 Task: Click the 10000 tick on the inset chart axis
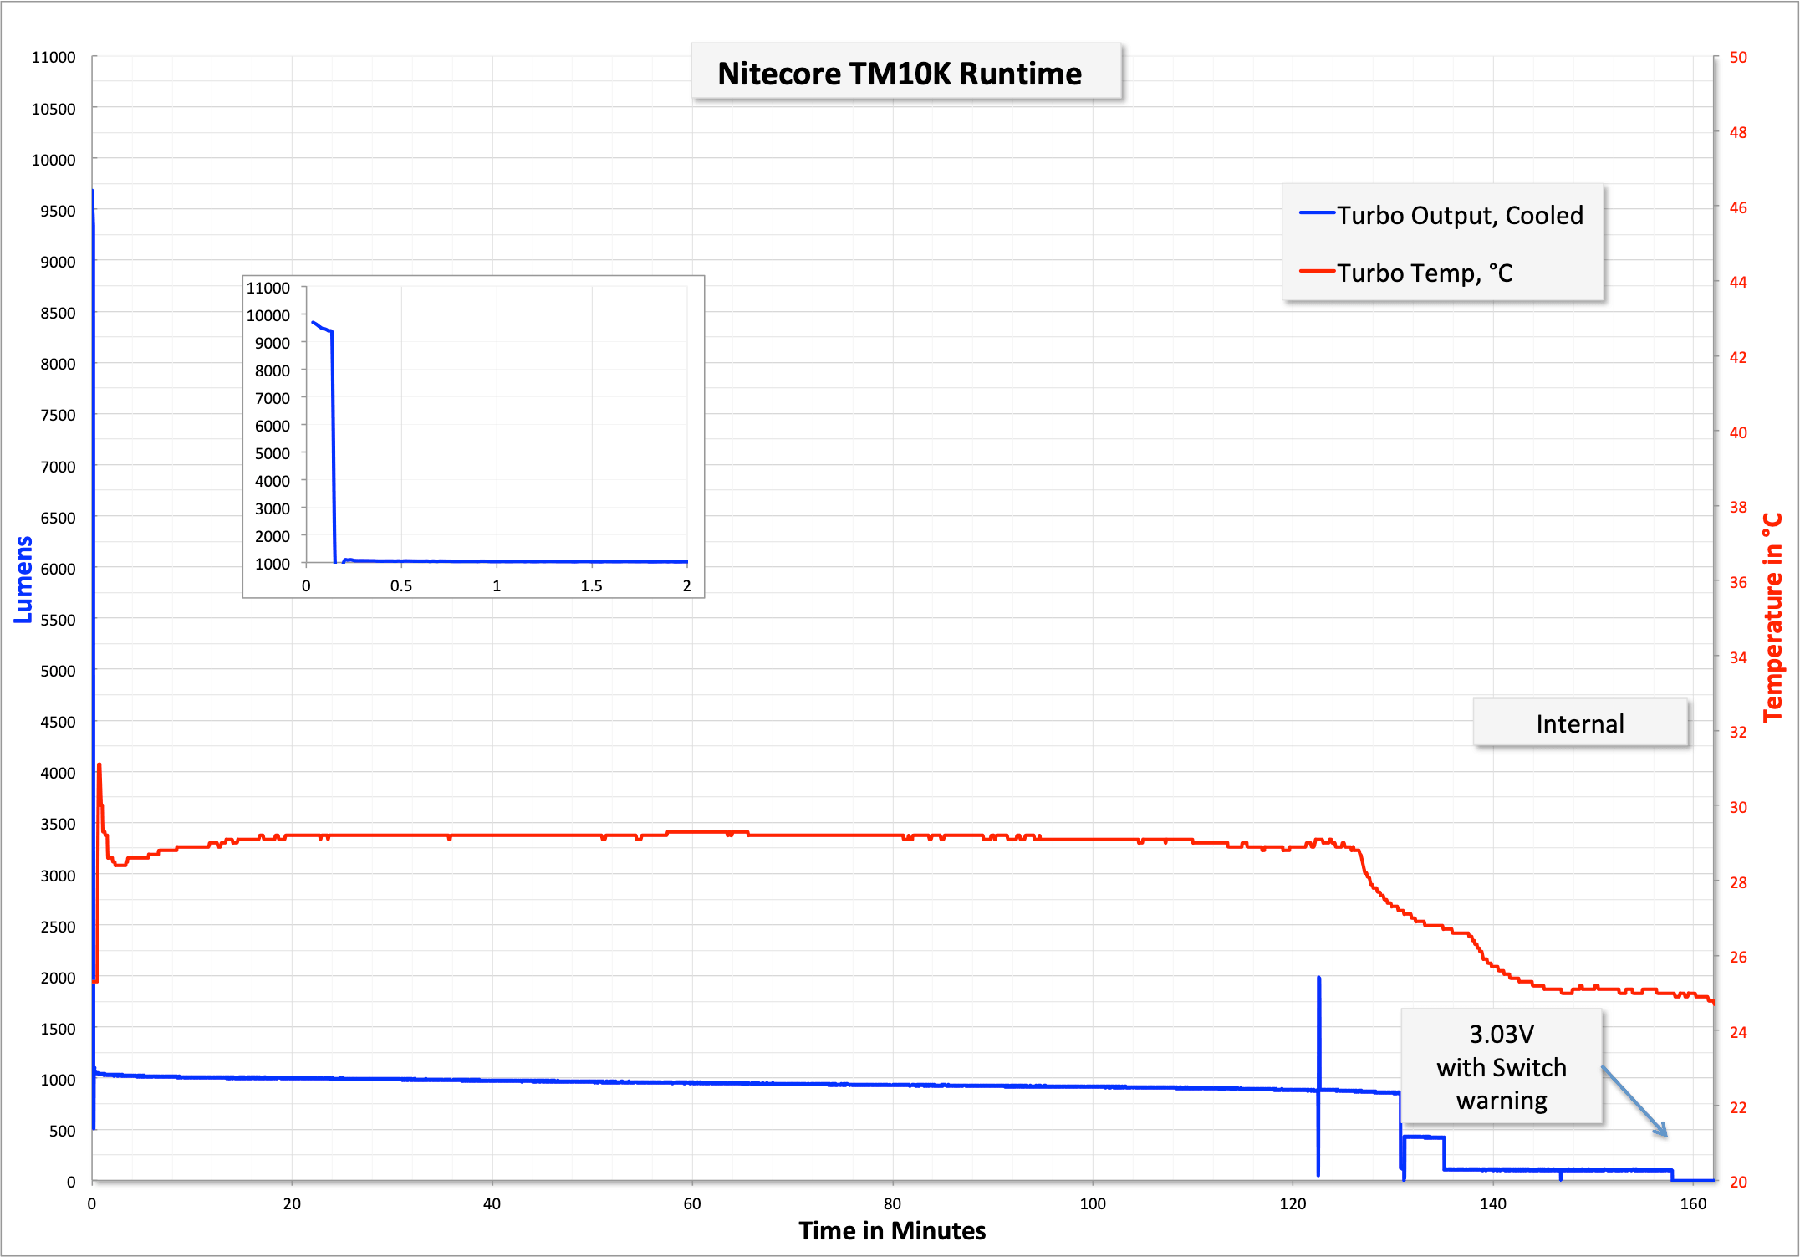tap(268, 315)
